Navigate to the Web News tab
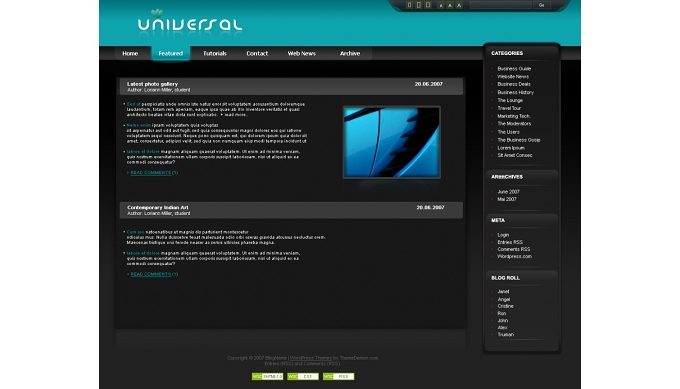The width and height of the screenshot is (680, 389). (302, 53)
